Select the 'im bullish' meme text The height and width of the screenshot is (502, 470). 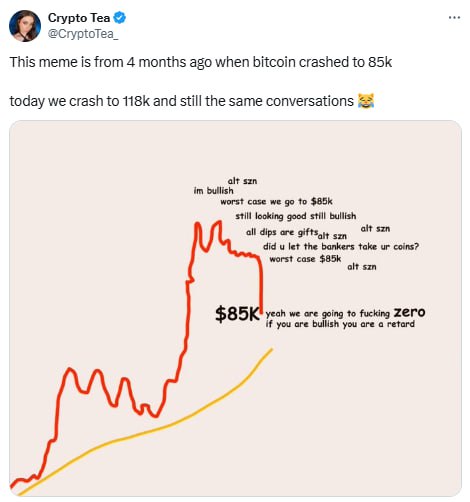[x=214, y=191]
